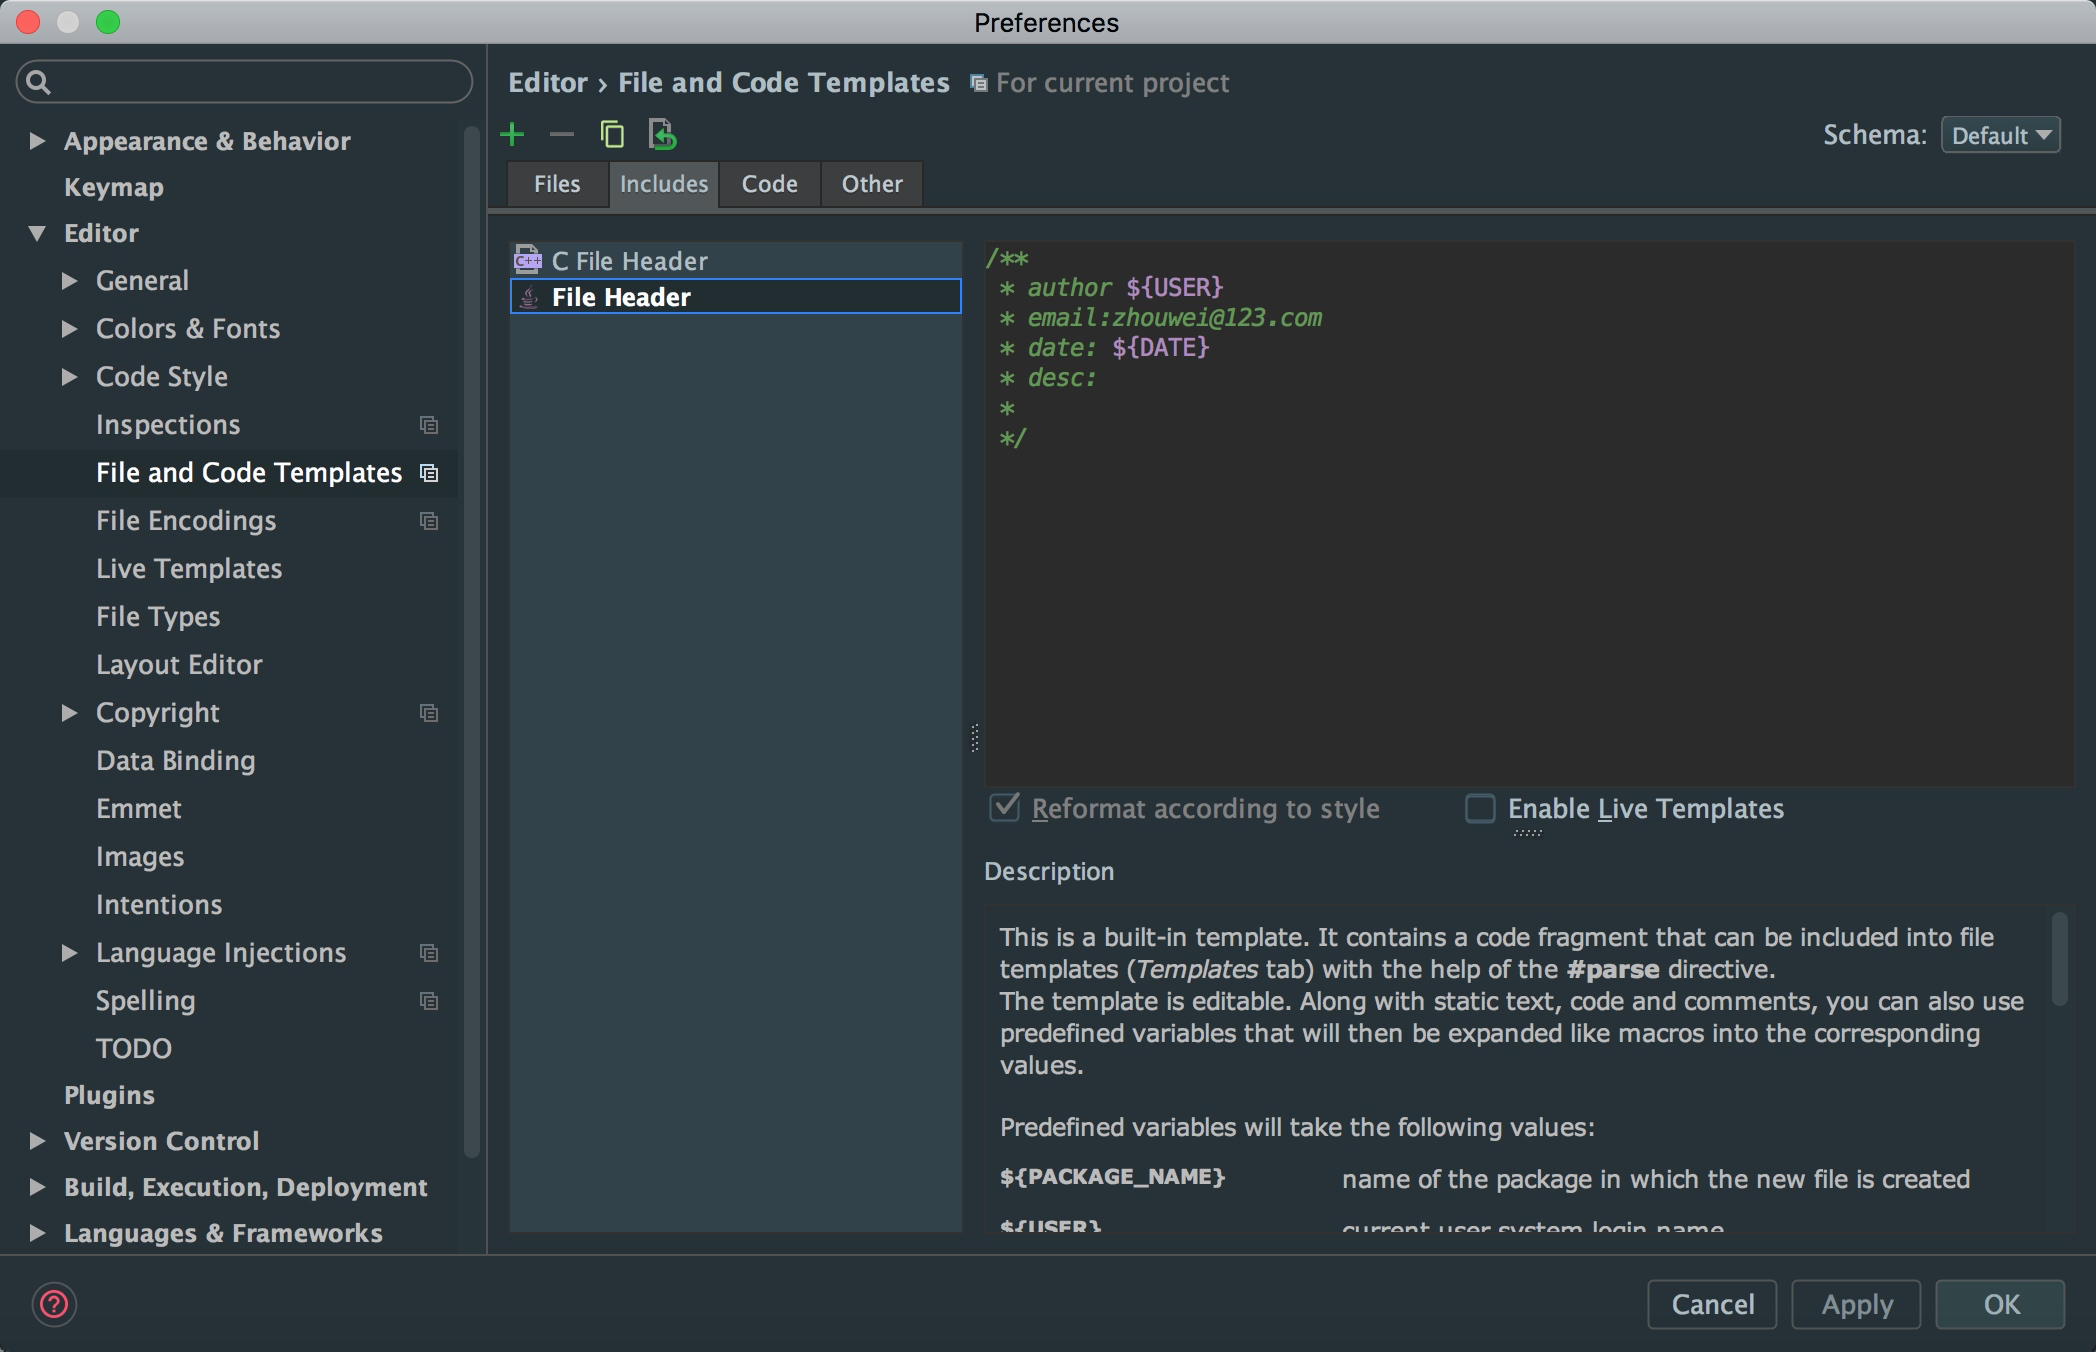Screen dimensions: 2096x1352
Task: Collapse the Editor section
Action: (x=37, y=233)
